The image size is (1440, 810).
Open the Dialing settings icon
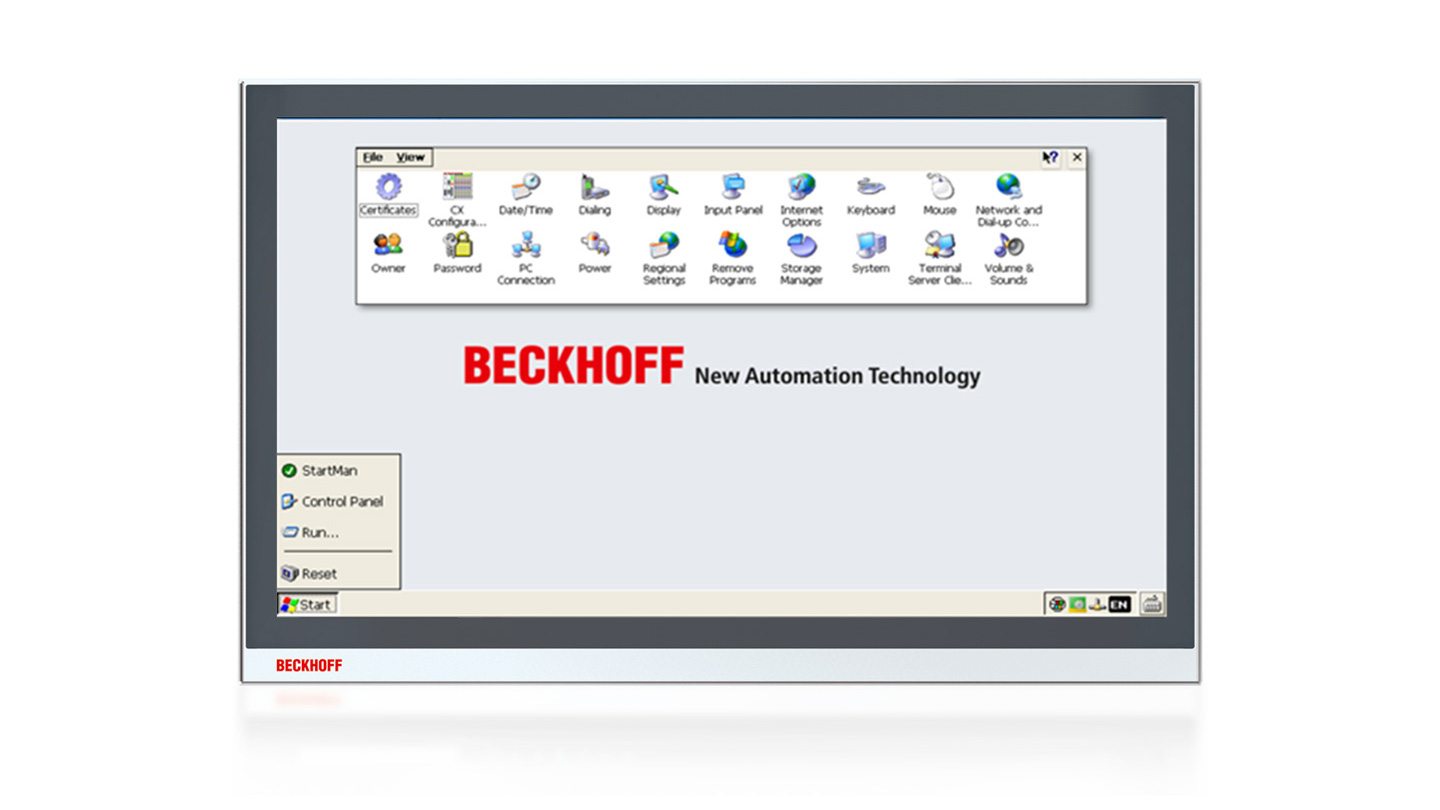click(594, 194)
